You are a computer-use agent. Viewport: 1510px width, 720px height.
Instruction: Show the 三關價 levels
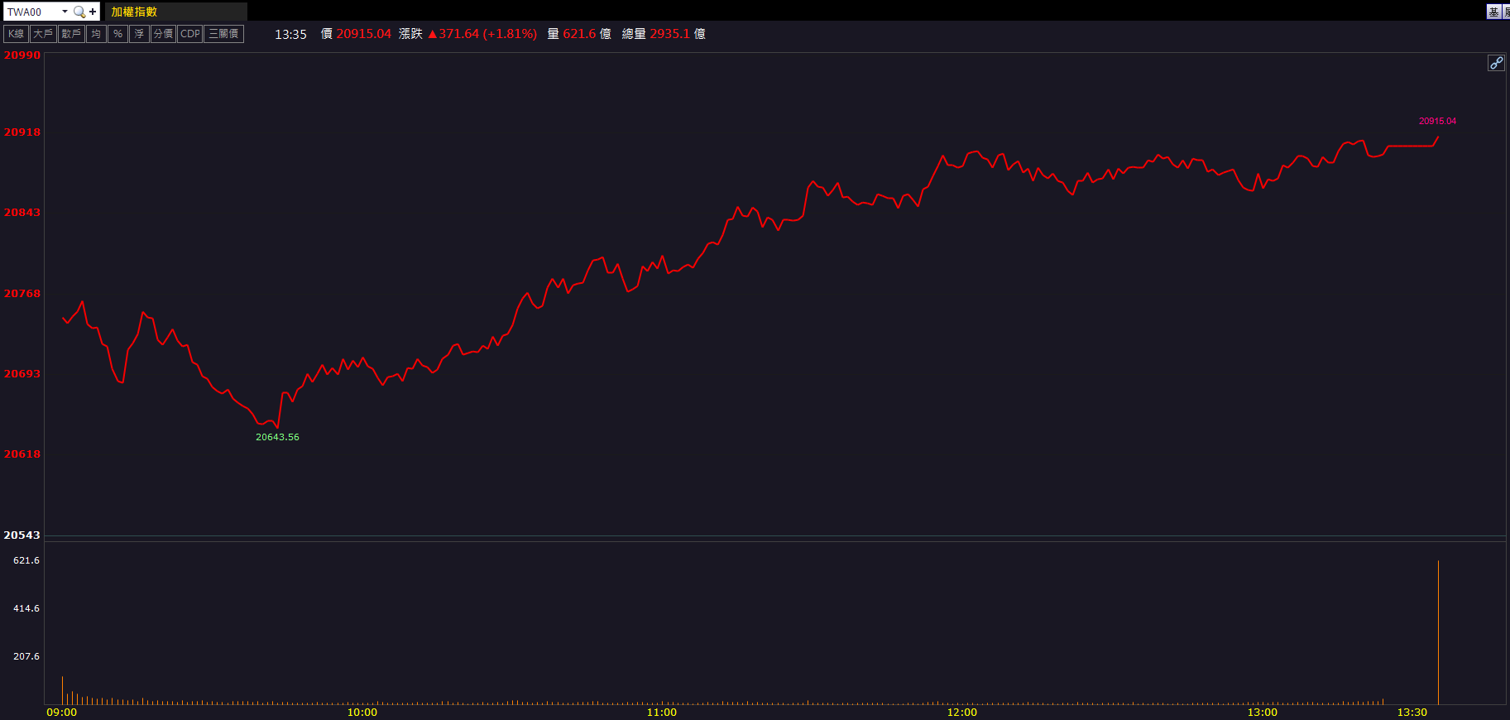tap(224, 34)
